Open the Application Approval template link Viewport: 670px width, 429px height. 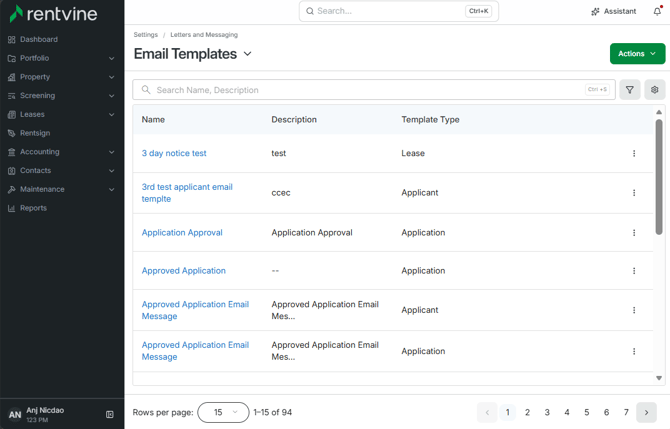point(182,232)
